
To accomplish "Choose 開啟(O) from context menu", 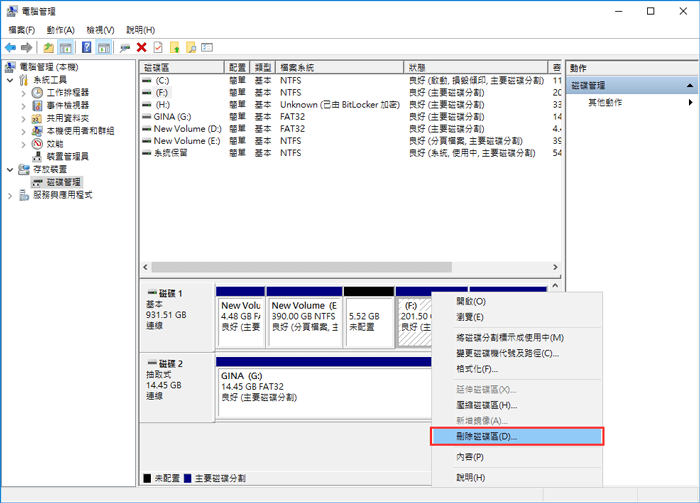I will click(517, 301).
